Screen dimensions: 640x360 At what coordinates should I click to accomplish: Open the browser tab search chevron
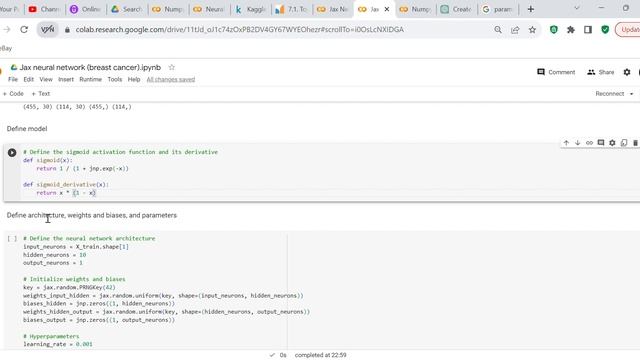[x=576, y=8]
